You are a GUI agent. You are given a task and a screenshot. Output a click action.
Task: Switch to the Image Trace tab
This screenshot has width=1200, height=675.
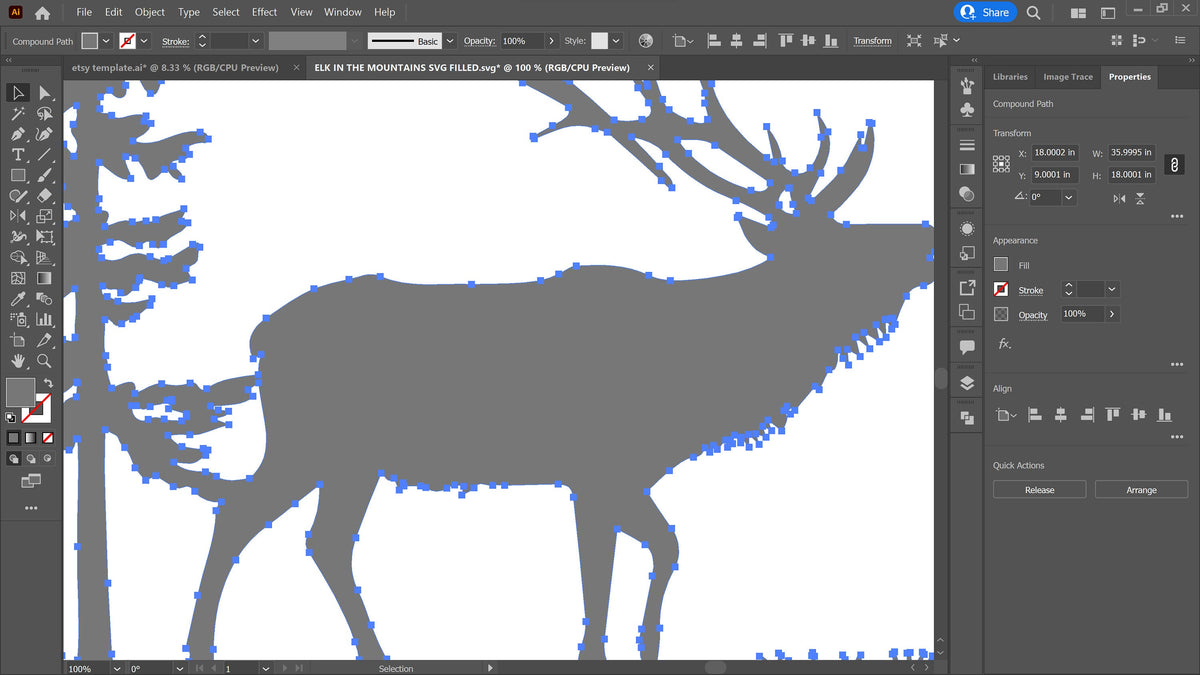[x=1068, y=77]
